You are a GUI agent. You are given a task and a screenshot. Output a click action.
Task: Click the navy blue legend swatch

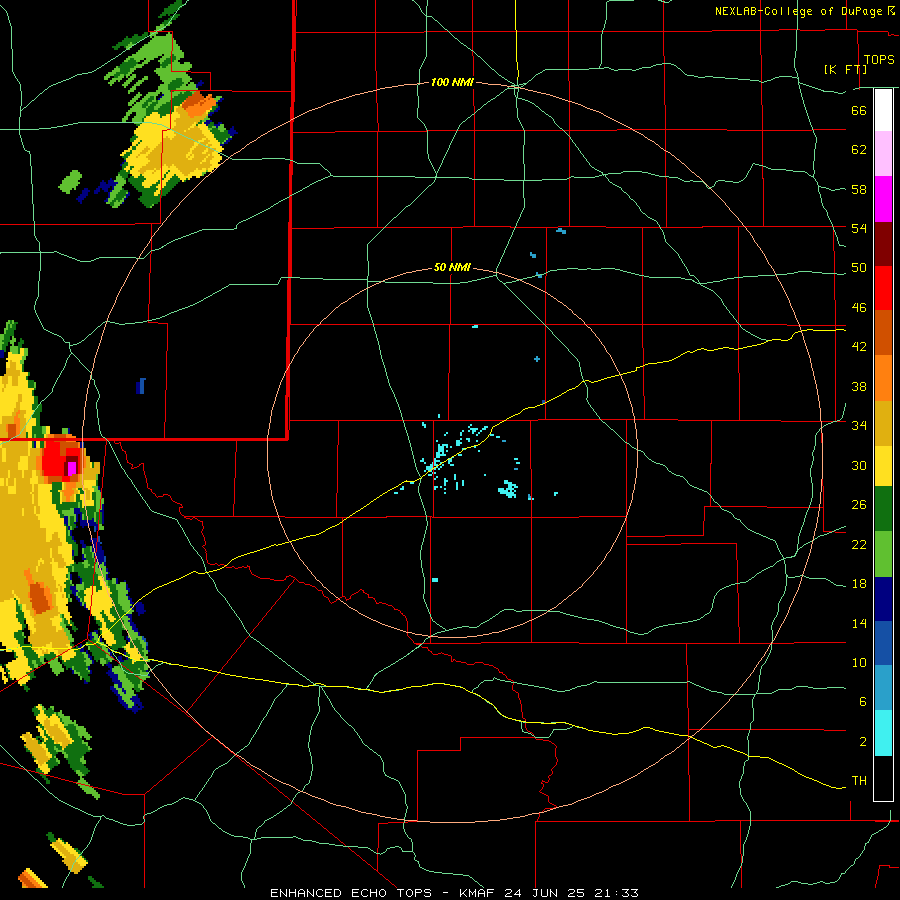coord(883,599)
